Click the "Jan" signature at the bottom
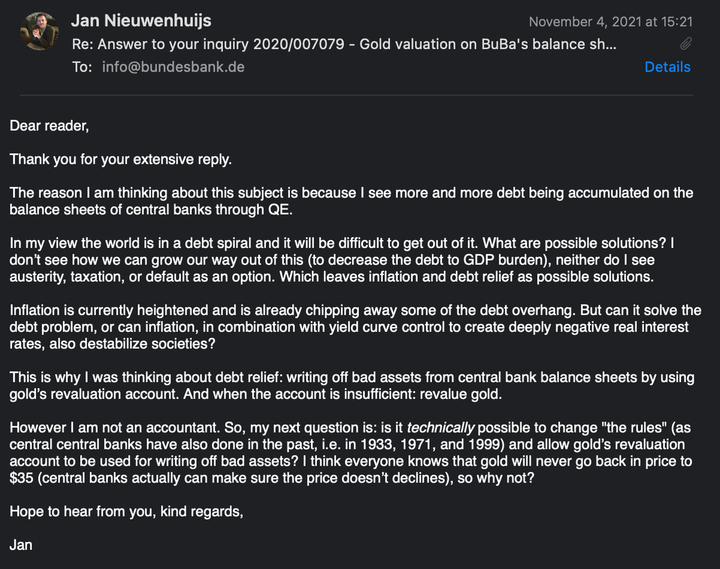This screenshot has width=720, height=569. click(21, 545)
